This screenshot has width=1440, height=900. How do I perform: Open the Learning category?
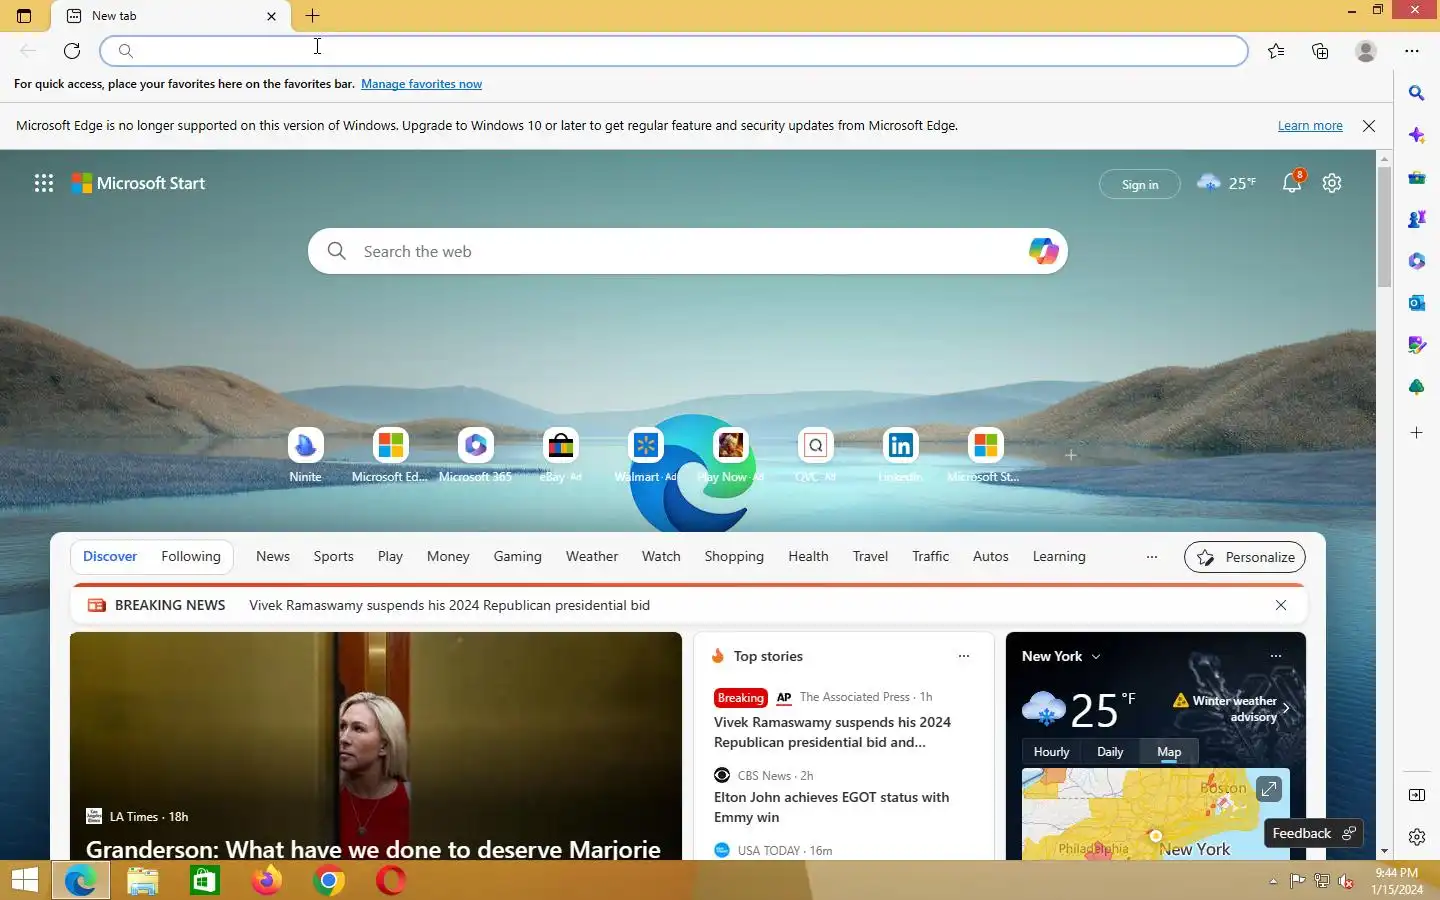tap(1059, 556)
